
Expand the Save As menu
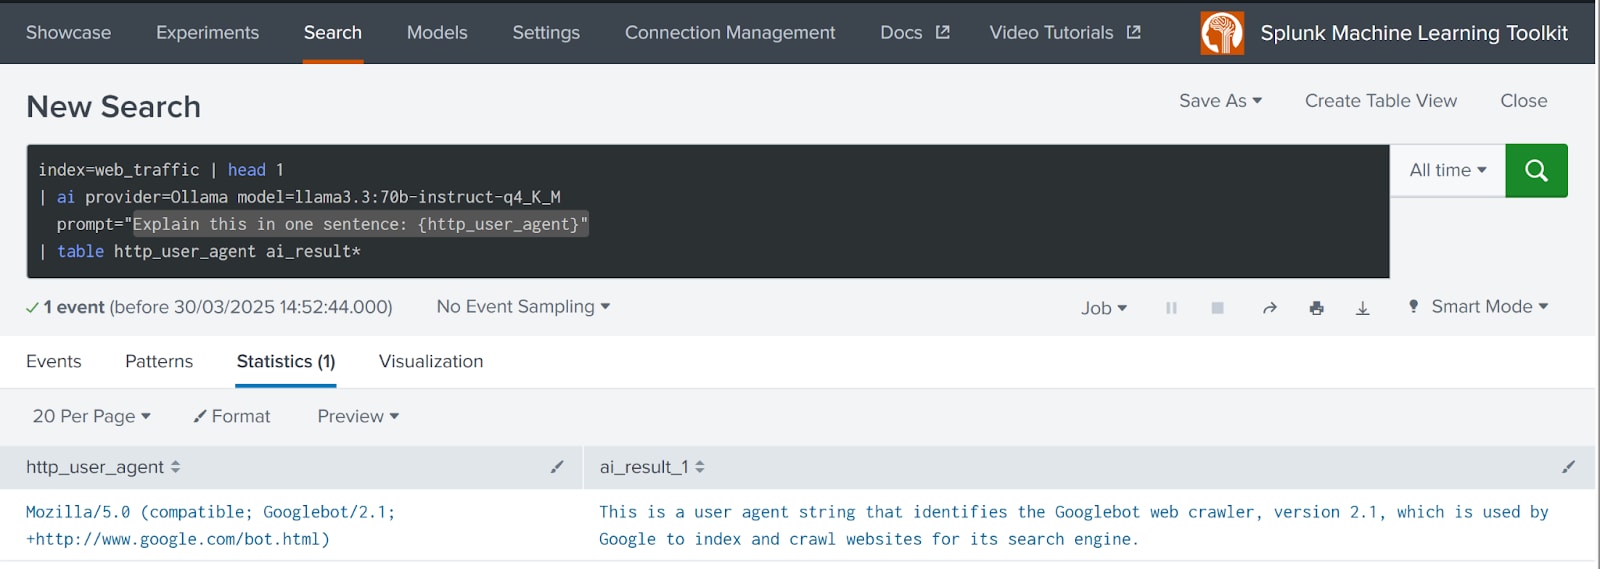click(1220, 101)
